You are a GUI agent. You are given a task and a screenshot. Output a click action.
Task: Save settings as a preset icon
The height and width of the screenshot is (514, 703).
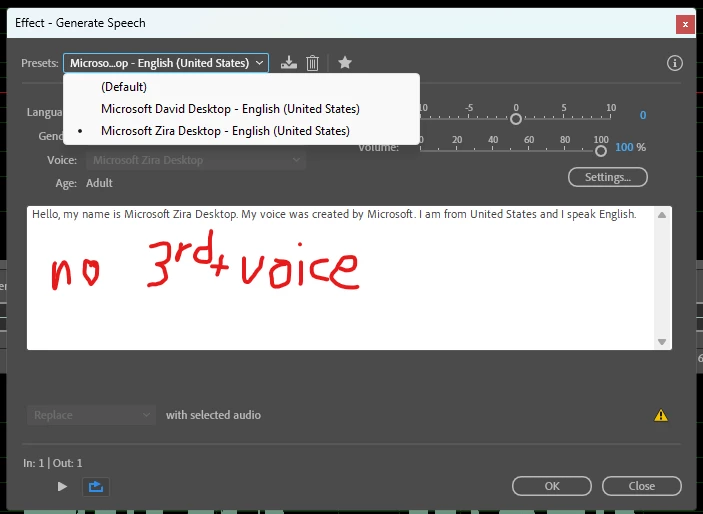289,63
